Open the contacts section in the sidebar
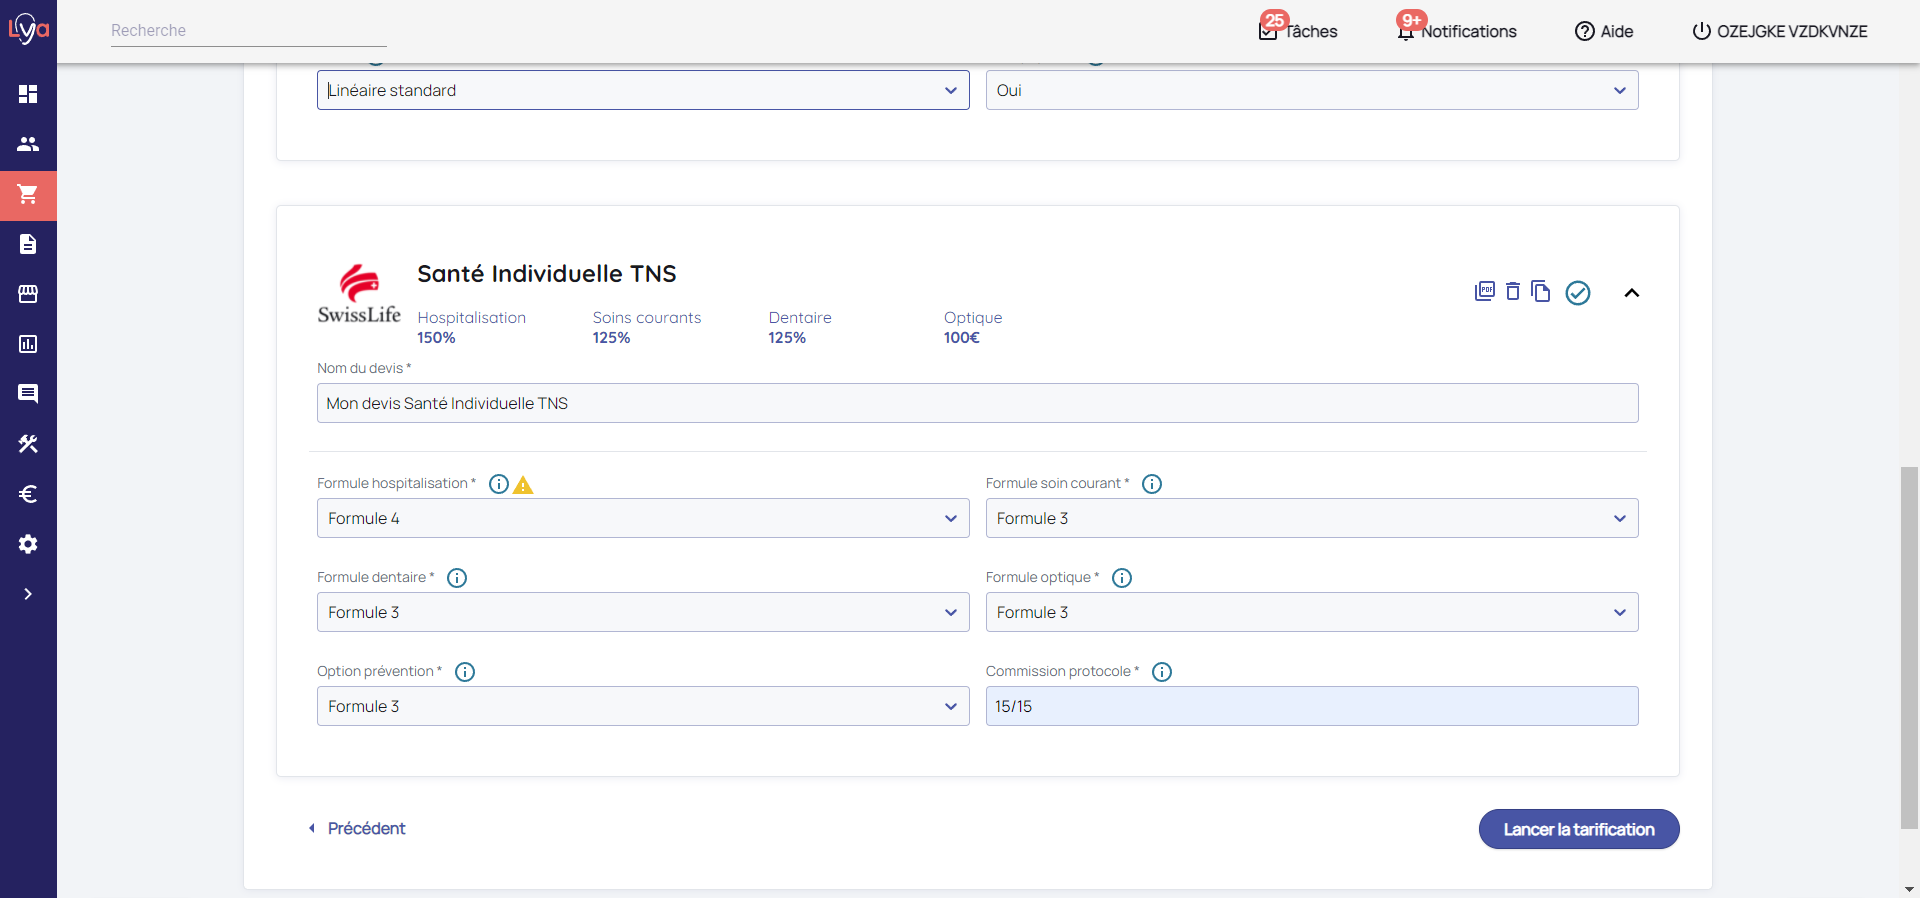The height and width of the screenshot is (898, 1920). click(28, 144)
